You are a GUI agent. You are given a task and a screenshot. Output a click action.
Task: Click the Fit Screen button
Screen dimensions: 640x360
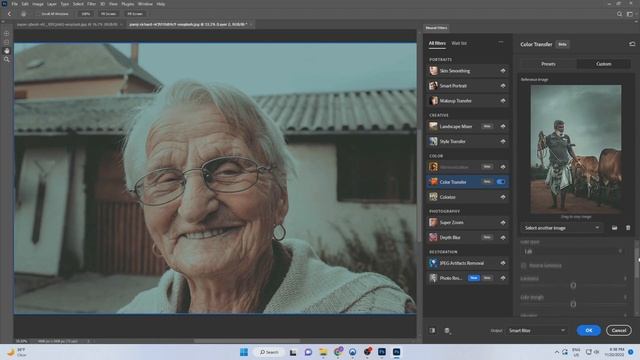point(108,14)
